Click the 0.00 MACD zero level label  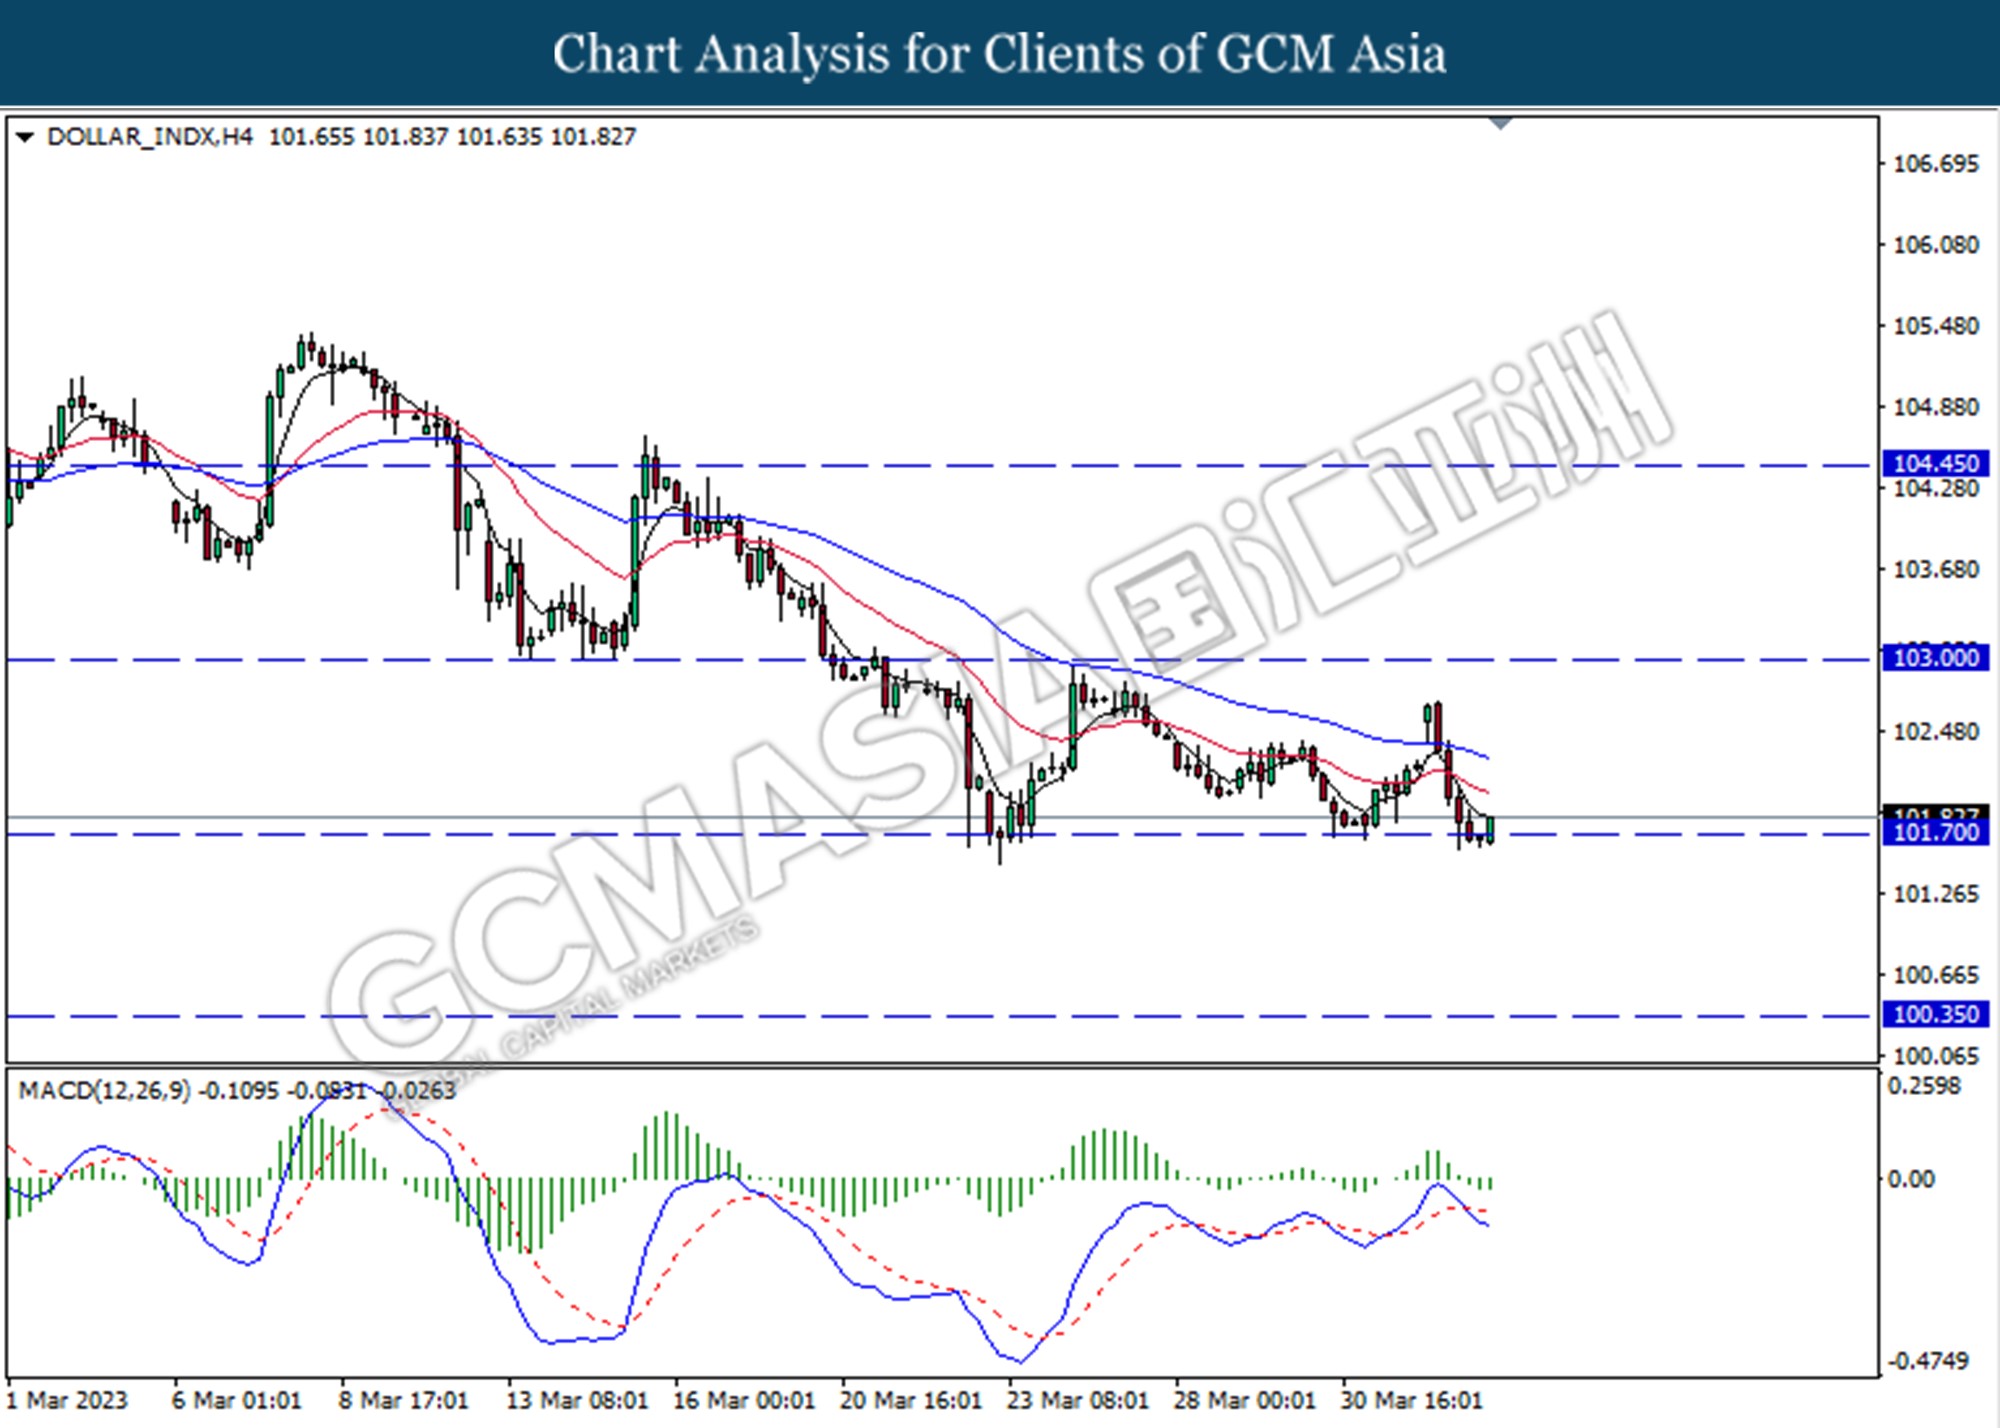1911,1180
